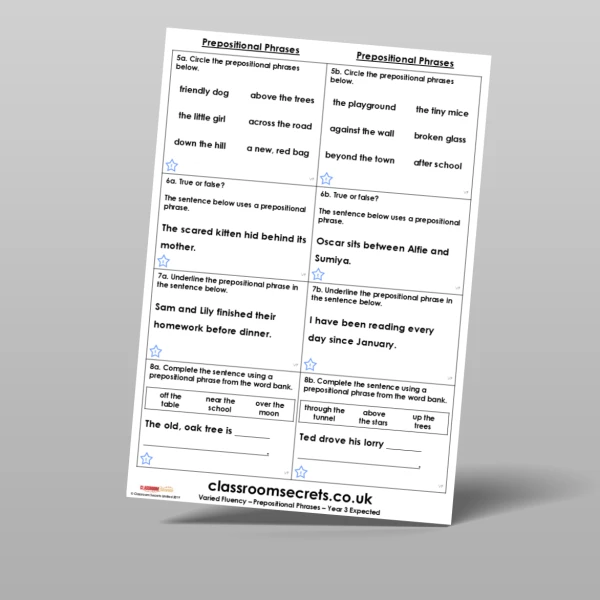Select the phrase "beyond the town"

pyautogui.click(x=360, y=157)
